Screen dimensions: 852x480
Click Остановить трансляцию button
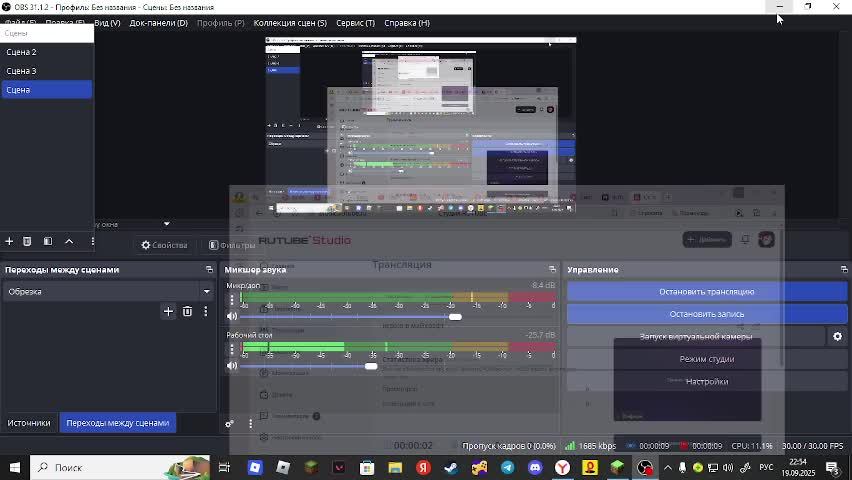[707, 292]
